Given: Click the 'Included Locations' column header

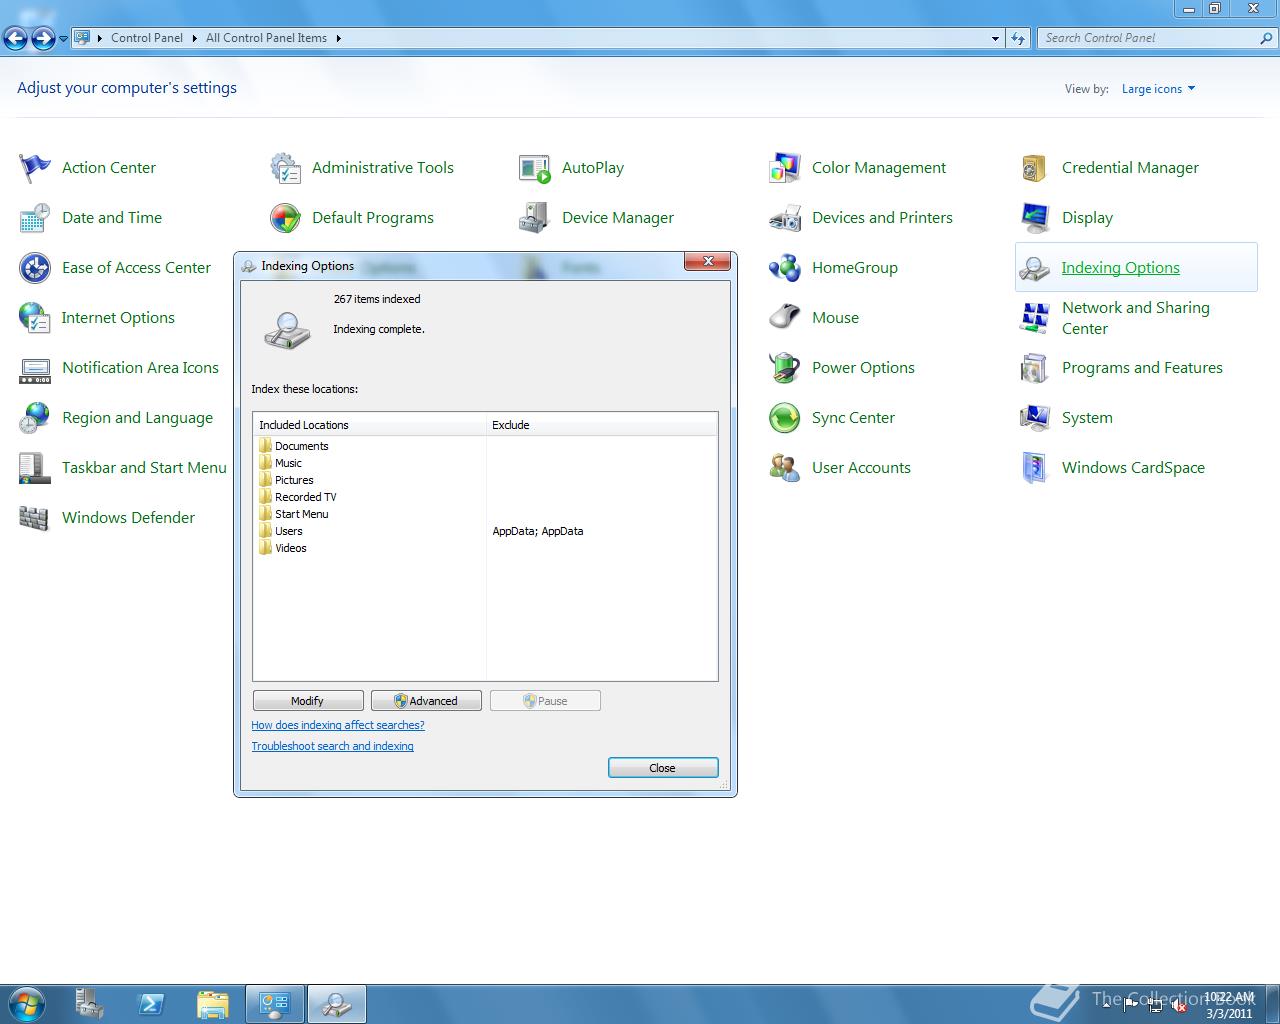Looking at the screenshot, I should [369, 425].
